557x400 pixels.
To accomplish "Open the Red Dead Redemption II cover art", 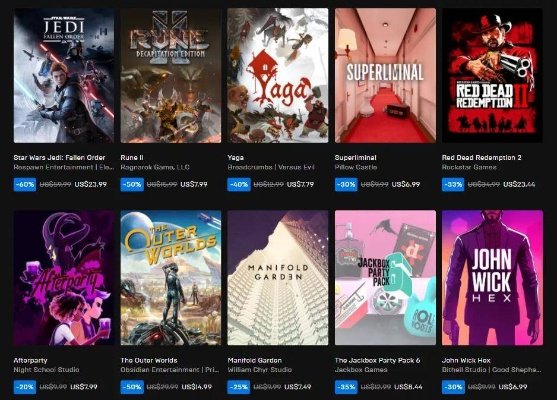I will coord(492,76).
